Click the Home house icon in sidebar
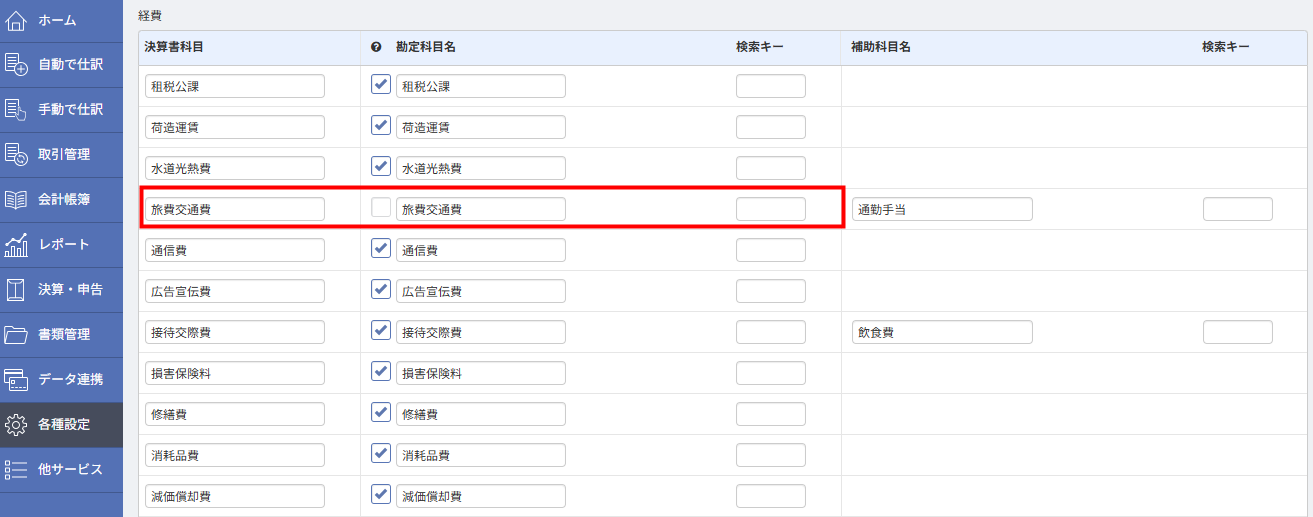Screen dimensions: 1313x517 (16, 20)
